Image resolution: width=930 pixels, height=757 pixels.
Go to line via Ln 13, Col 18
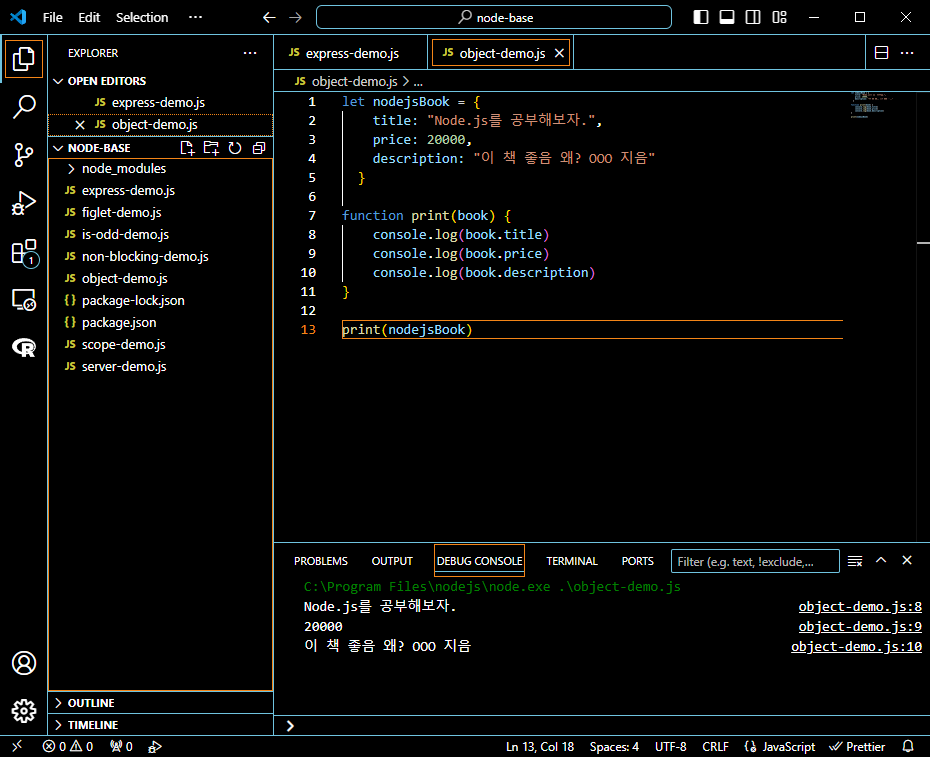[x=540, y=746]
